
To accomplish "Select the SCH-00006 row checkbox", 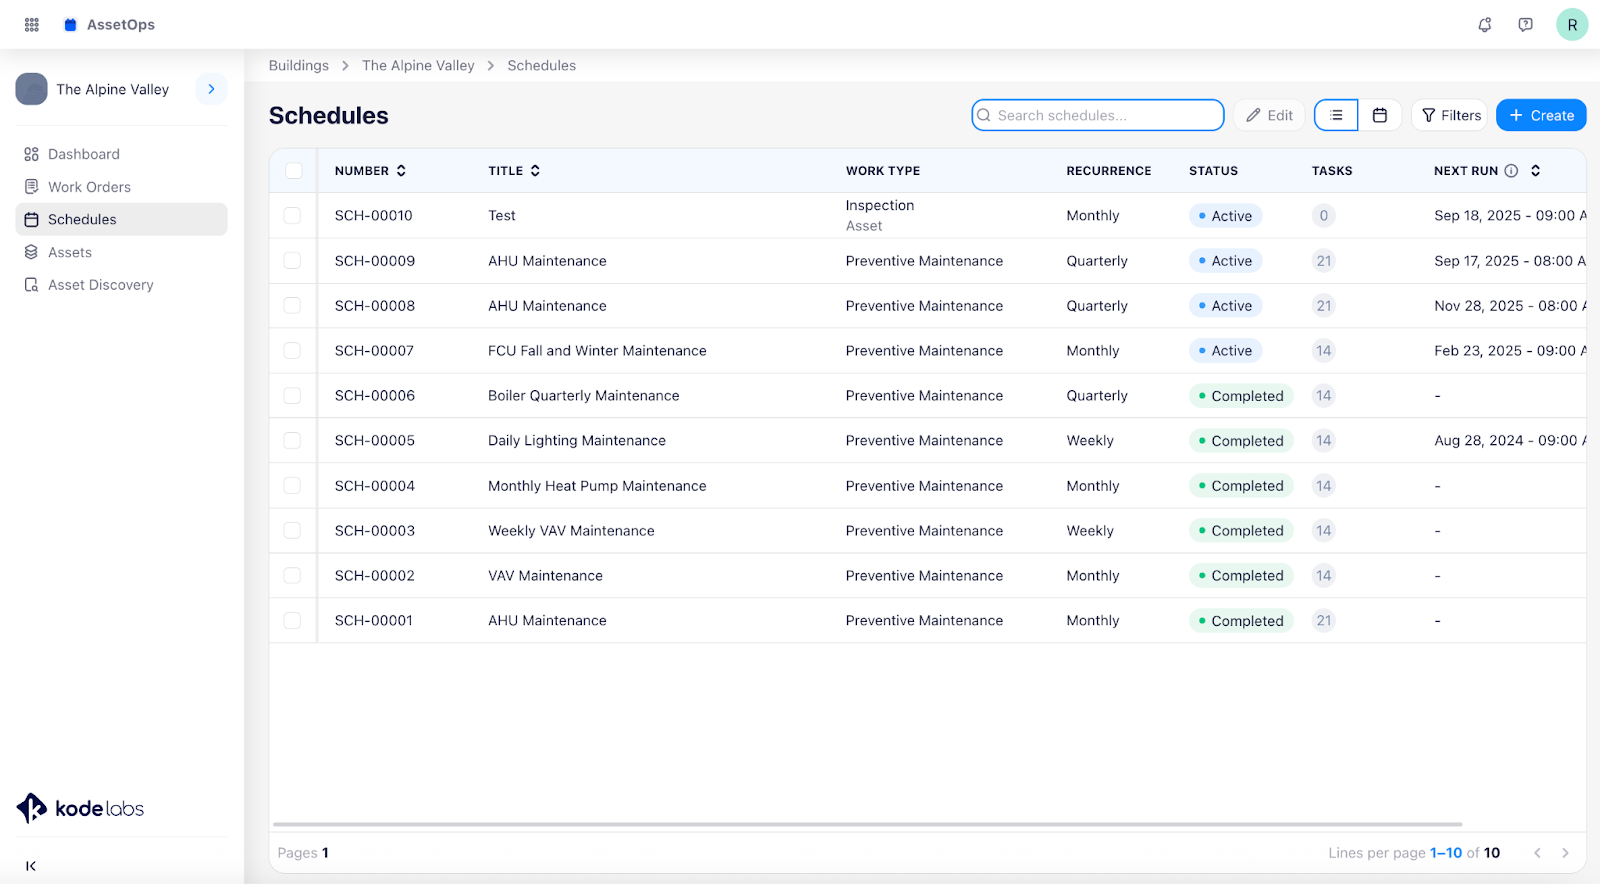I will click(292, 396).
